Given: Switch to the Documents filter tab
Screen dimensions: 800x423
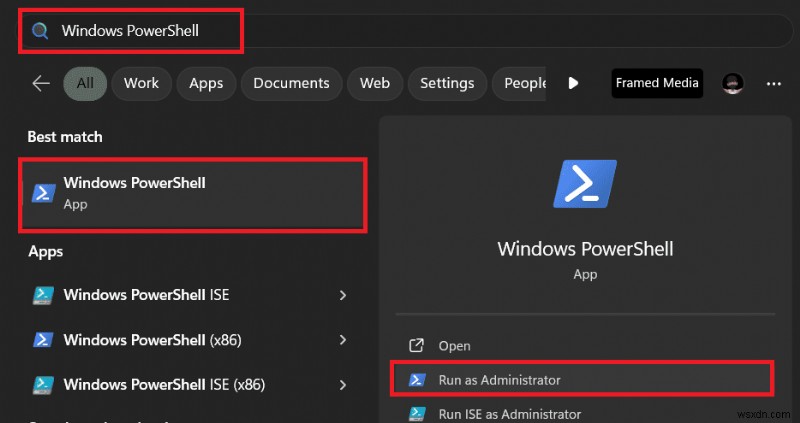Looking at the screenshot, I should pos(291,83).
